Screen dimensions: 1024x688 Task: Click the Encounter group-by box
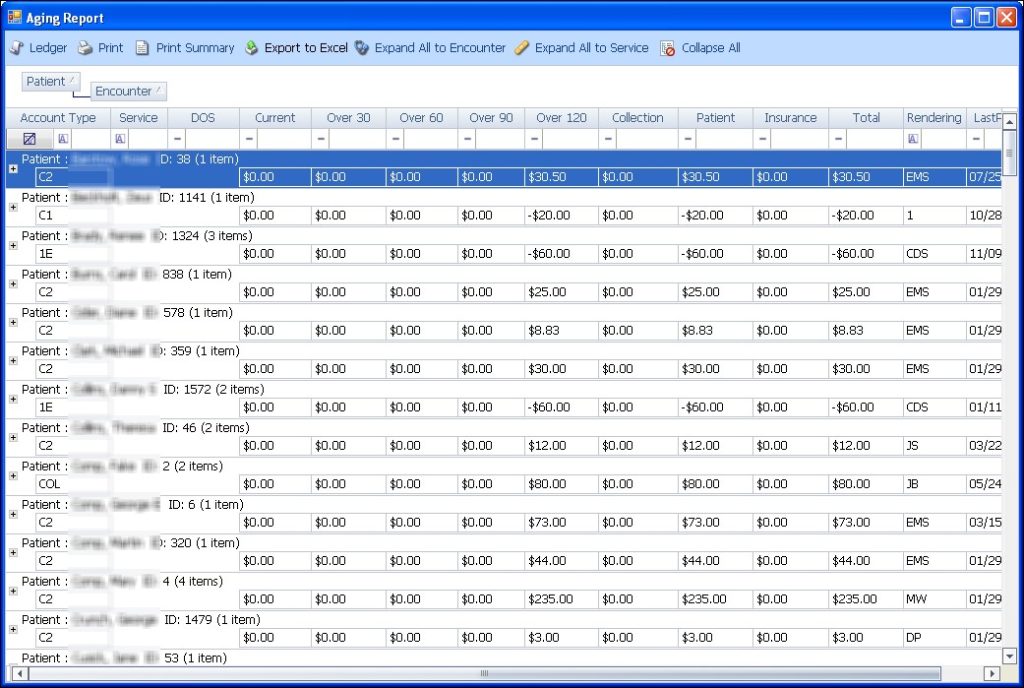128,91
